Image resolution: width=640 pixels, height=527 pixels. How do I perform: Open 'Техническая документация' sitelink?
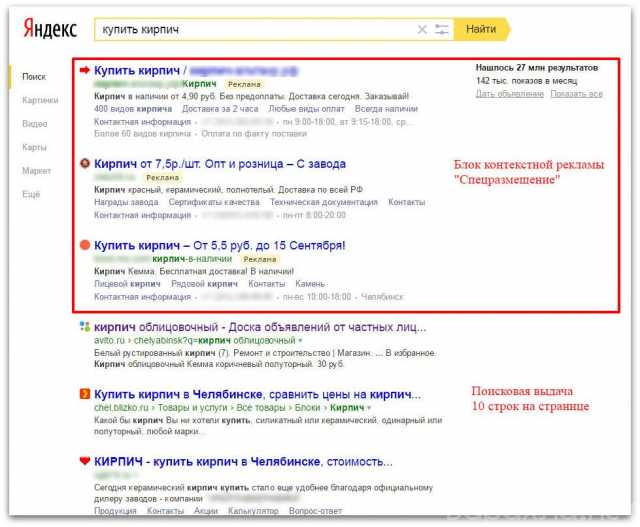[324, 202]
